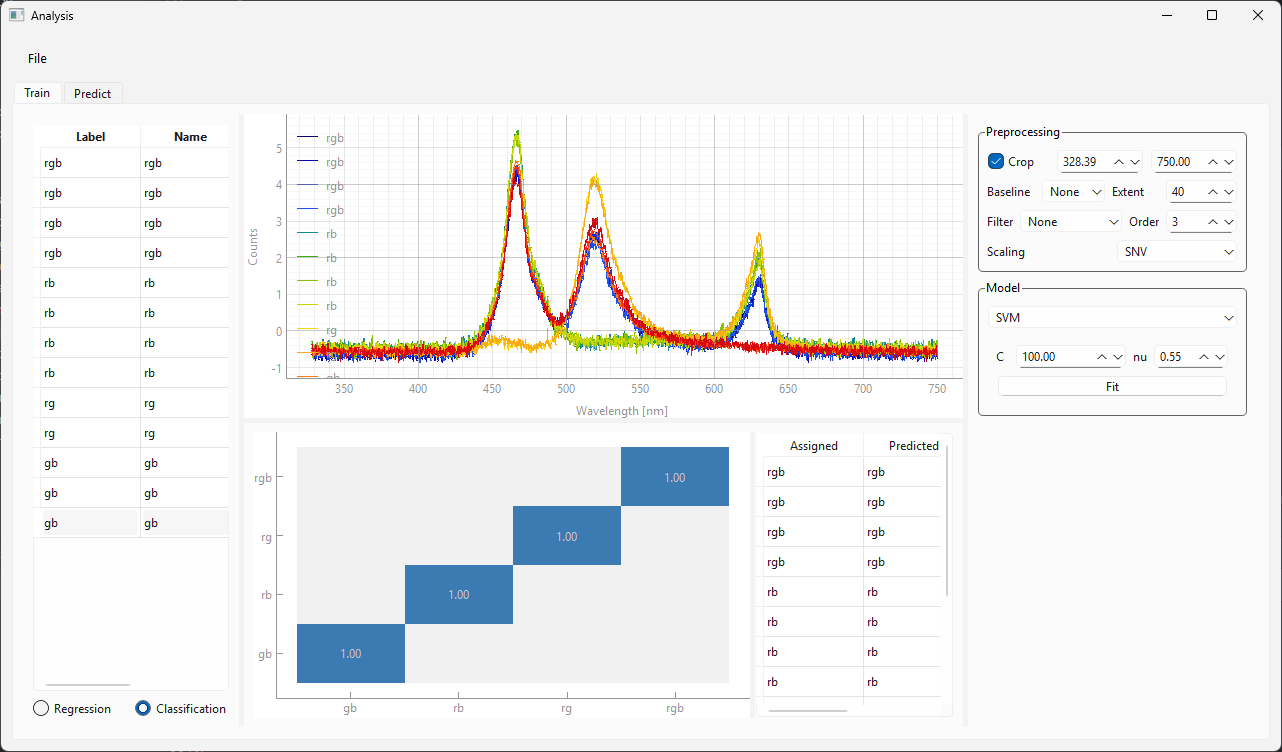Decrease the Crop end value 750.00

[1229, 162]
